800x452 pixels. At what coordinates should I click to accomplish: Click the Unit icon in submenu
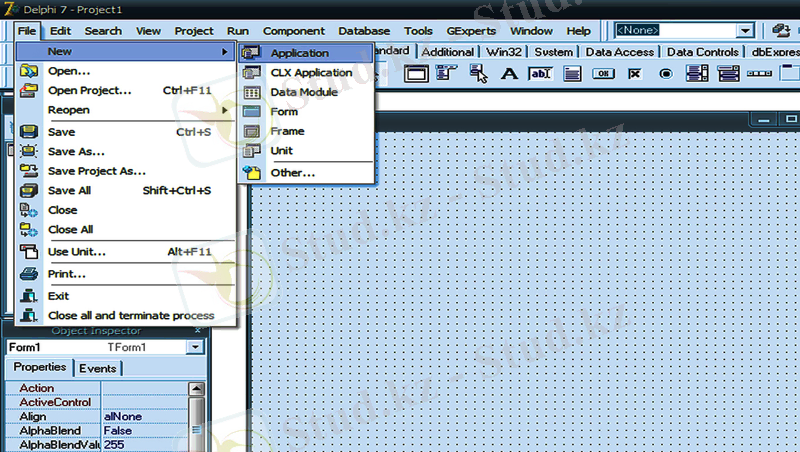(252, 151)
